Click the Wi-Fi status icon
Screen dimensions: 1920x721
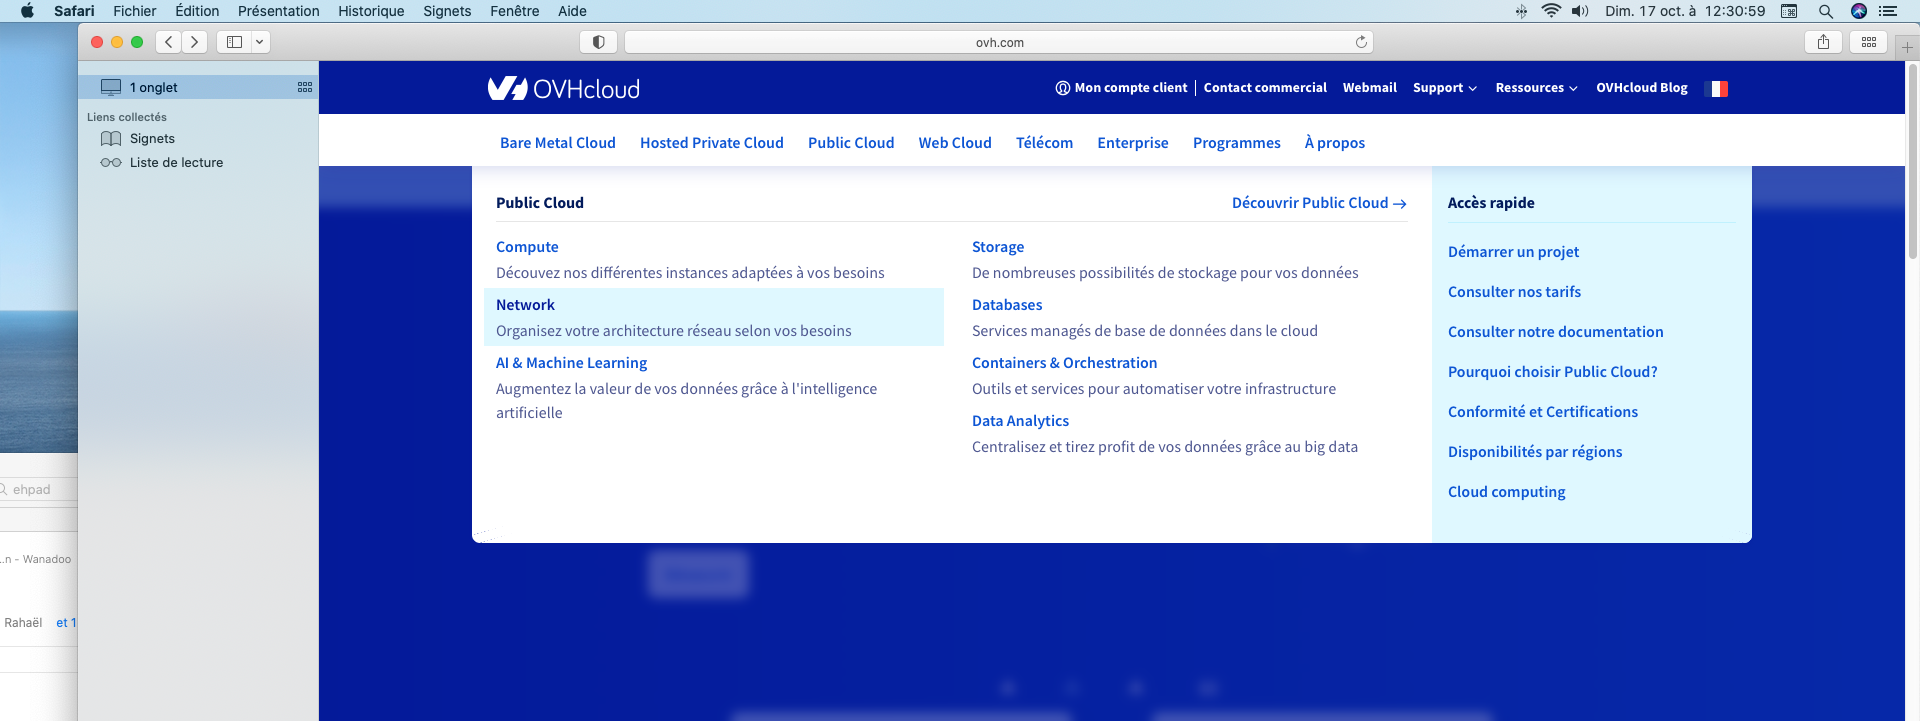pos(1551,11)
